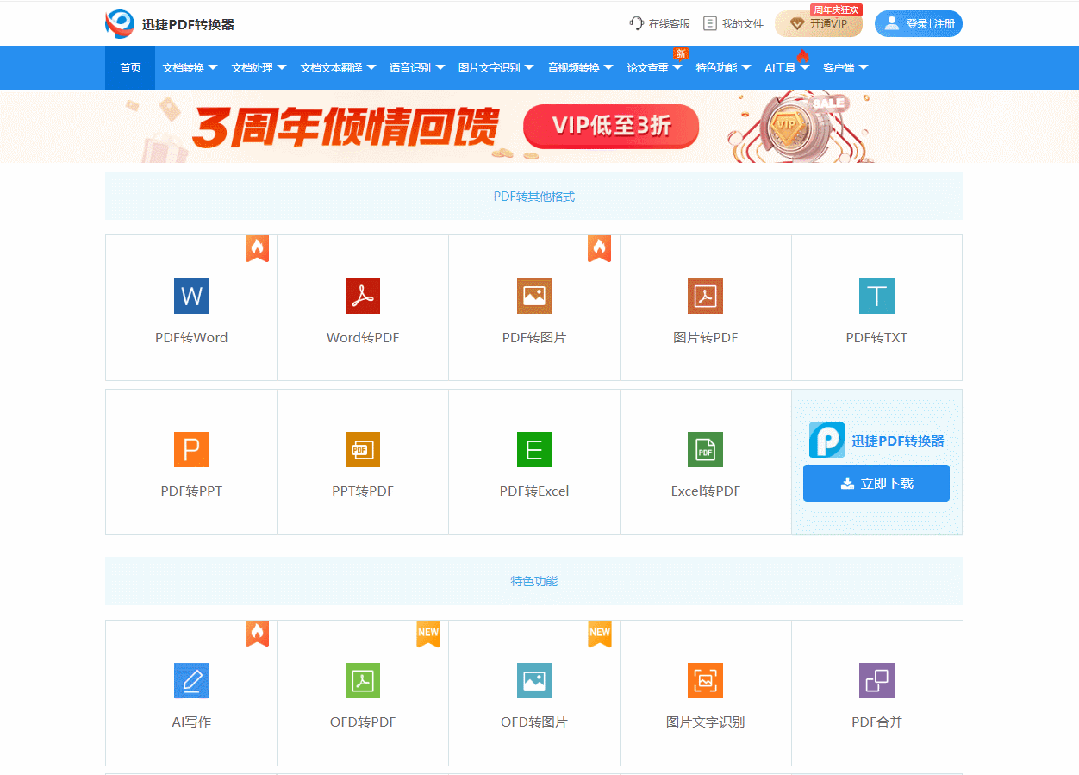
Task: Open the PDF合并 merge tool
Action: click(x=877, y=692)
